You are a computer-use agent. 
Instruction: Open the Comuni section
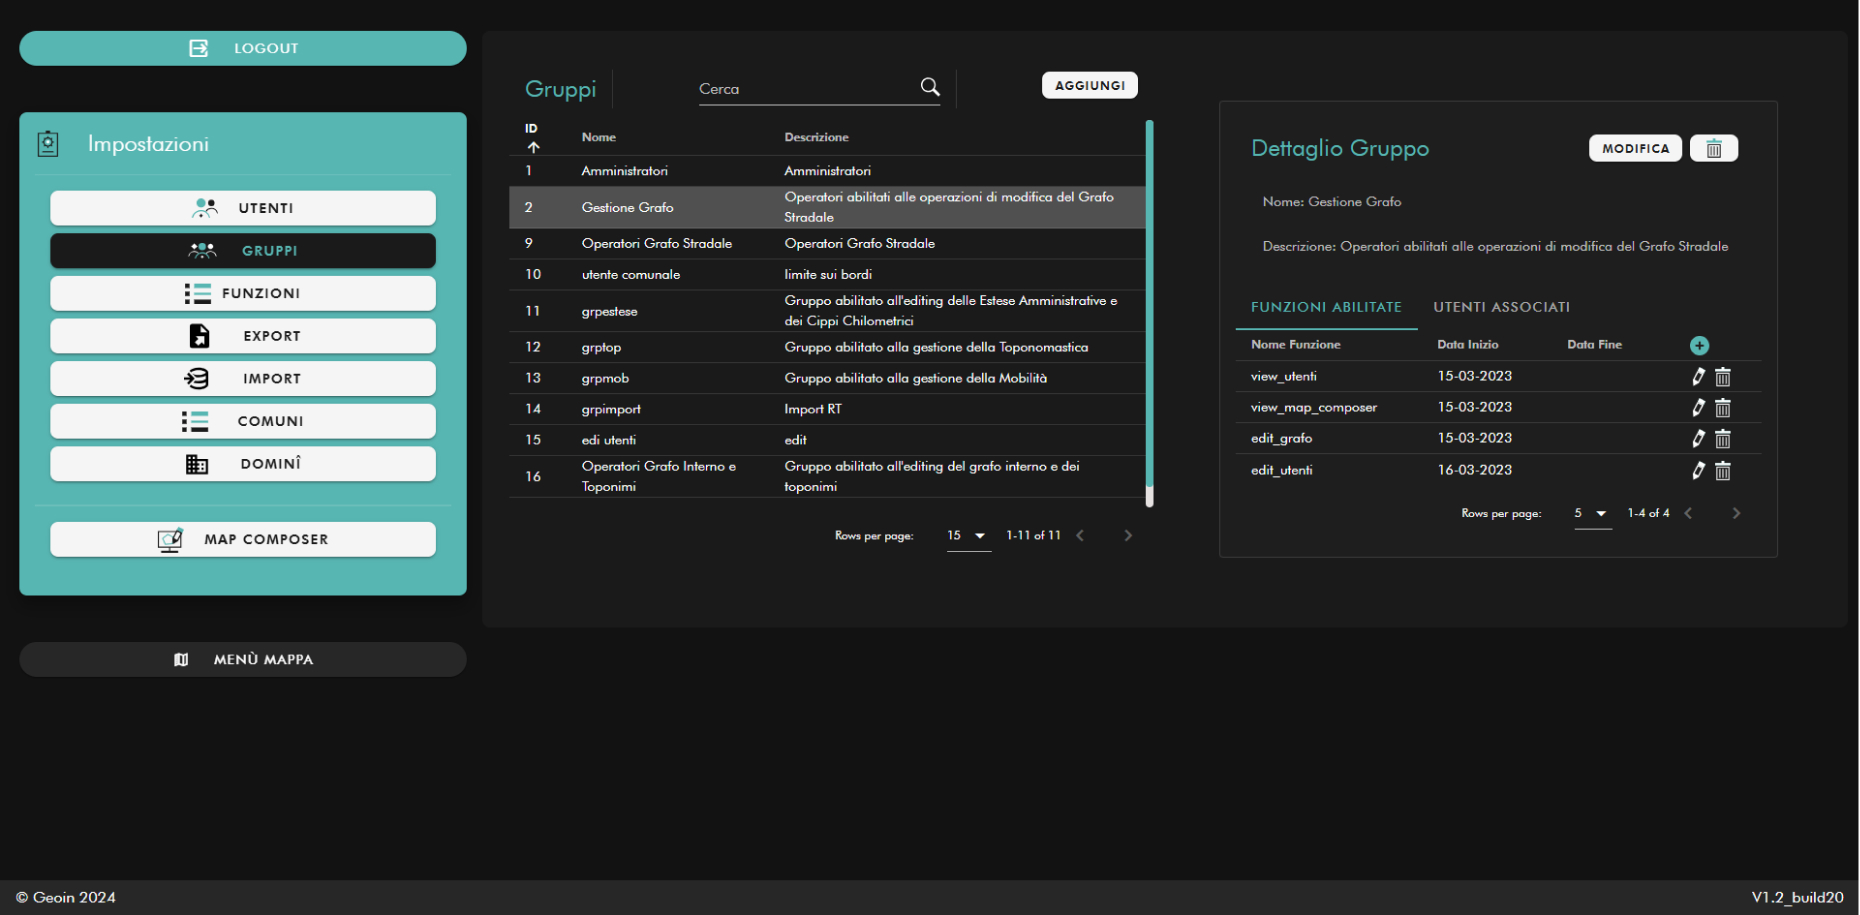243,421
